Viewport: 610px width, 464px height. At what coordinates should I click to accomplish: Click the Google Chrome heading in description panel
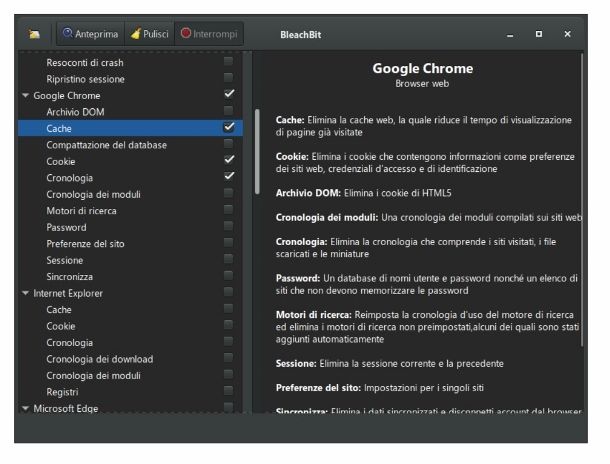point(422,68)
